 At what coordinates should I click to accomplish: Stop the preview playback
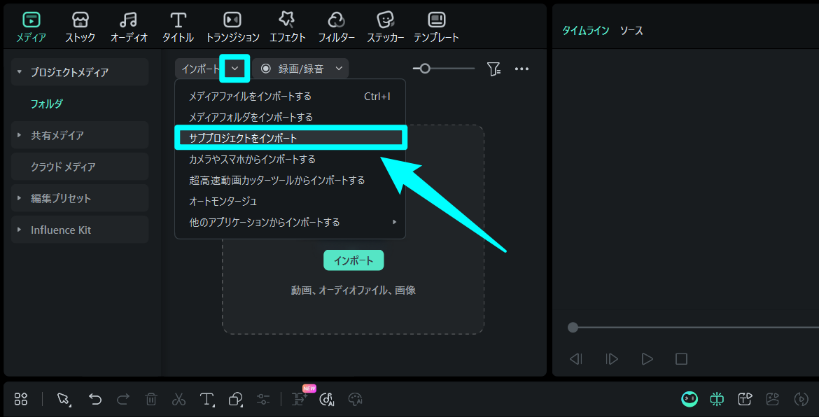point(681,359)
